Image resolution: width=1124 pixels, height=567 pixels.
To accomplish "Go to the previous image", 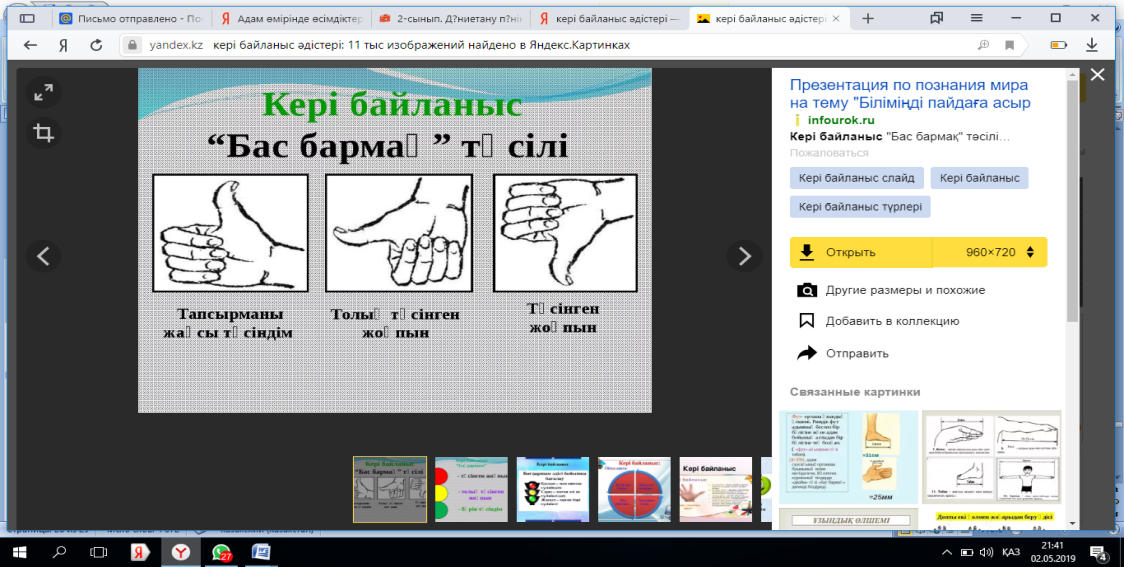I will pyautogui.click(x=44, y=256).
